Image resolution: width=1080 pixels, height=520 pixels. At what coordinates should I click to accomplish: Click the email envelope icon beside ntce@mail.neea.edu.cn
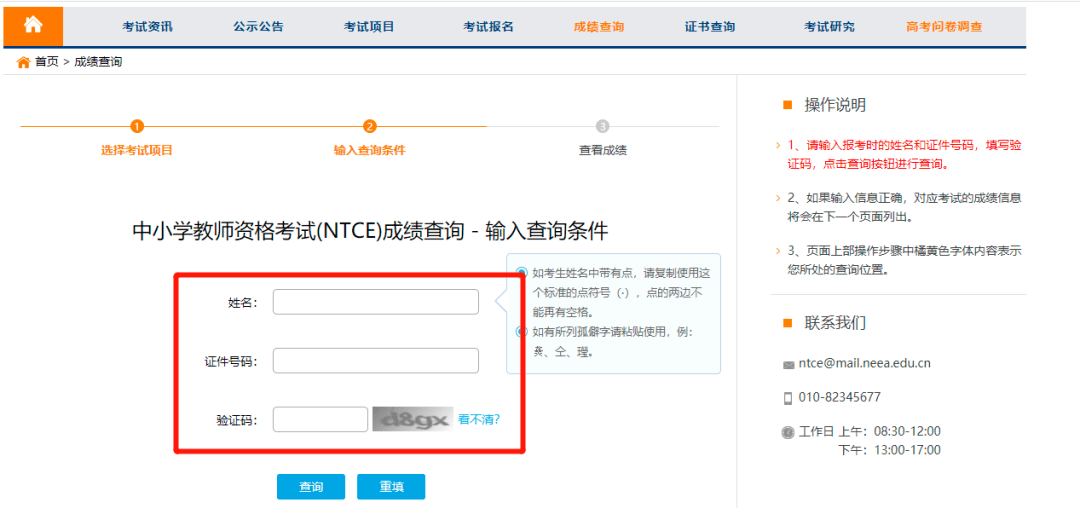click(x=789, y=365)
